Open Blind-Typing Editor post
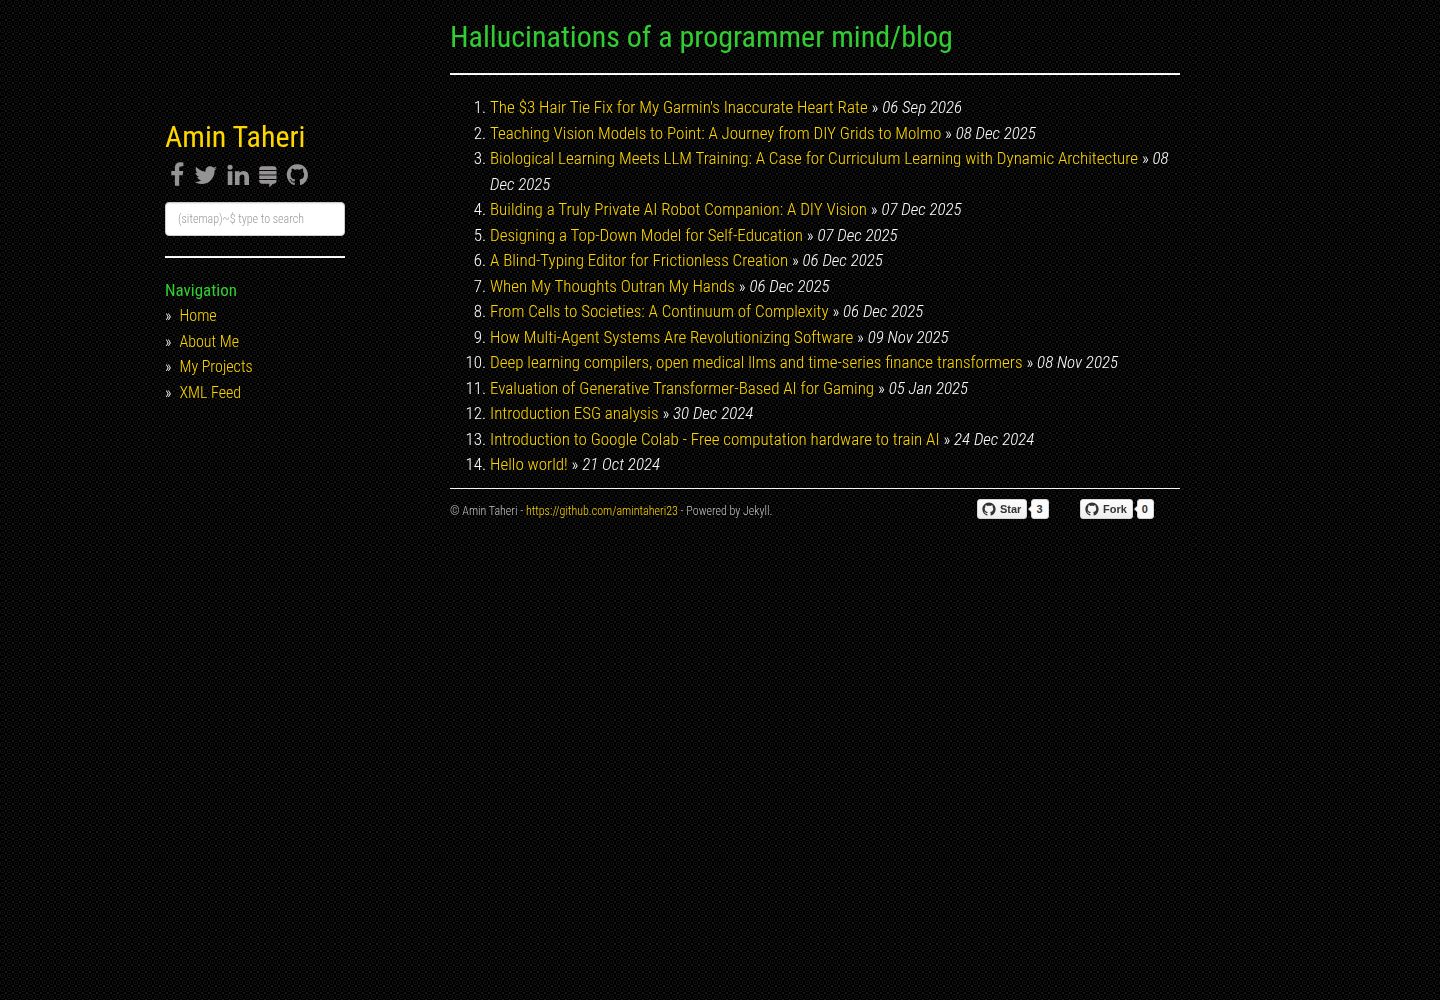1440x1000 pixels. pos(639,260)
